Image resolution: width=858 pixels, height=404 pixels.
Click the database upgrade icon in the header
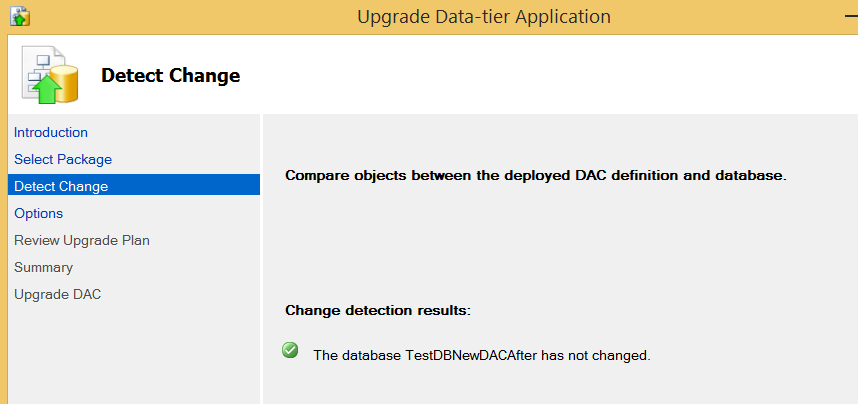pos(50,74)
